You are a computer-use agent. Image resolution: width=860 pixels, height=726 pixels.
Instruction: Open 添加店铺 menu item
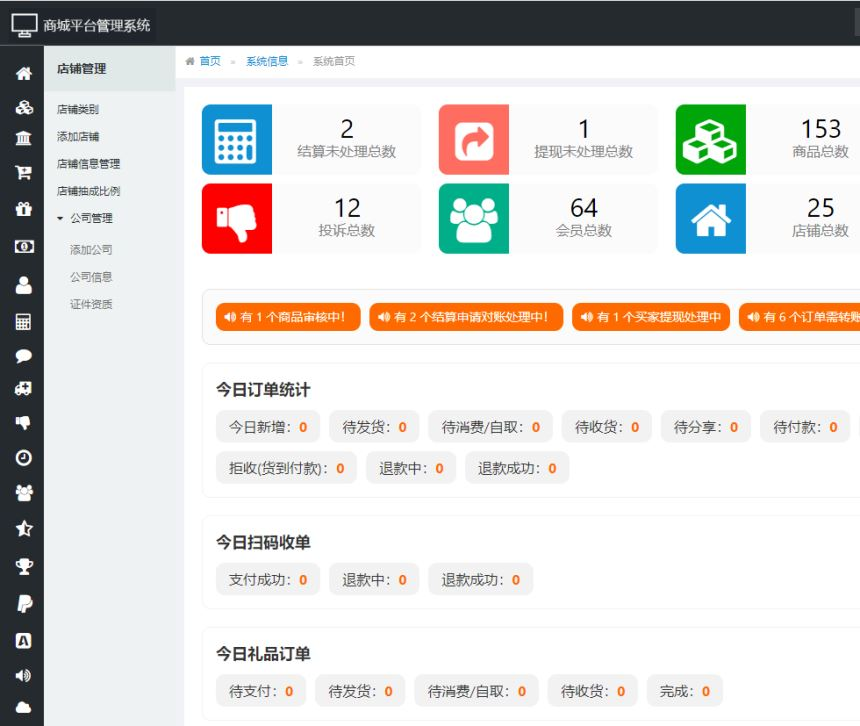[78, 137]
